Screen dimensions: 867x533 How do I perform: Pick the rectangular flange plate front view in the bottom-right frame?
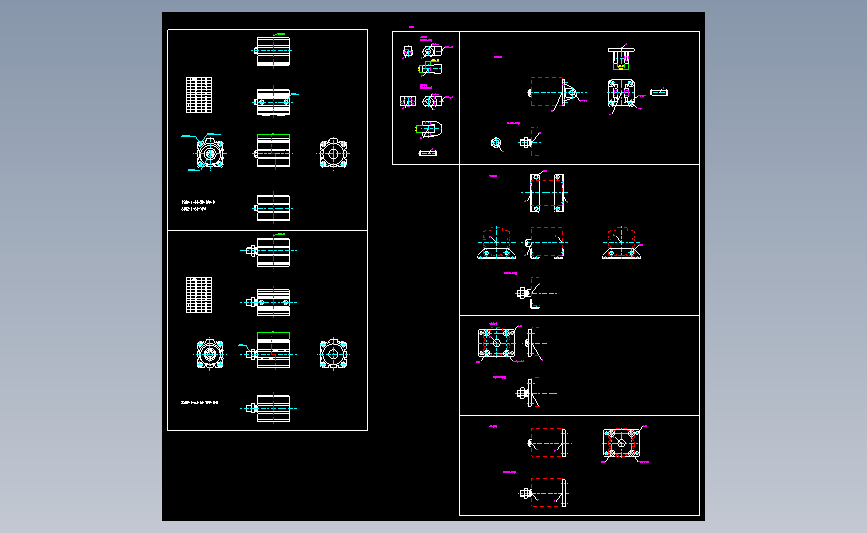pyautogui.click(x=621, y=443)
